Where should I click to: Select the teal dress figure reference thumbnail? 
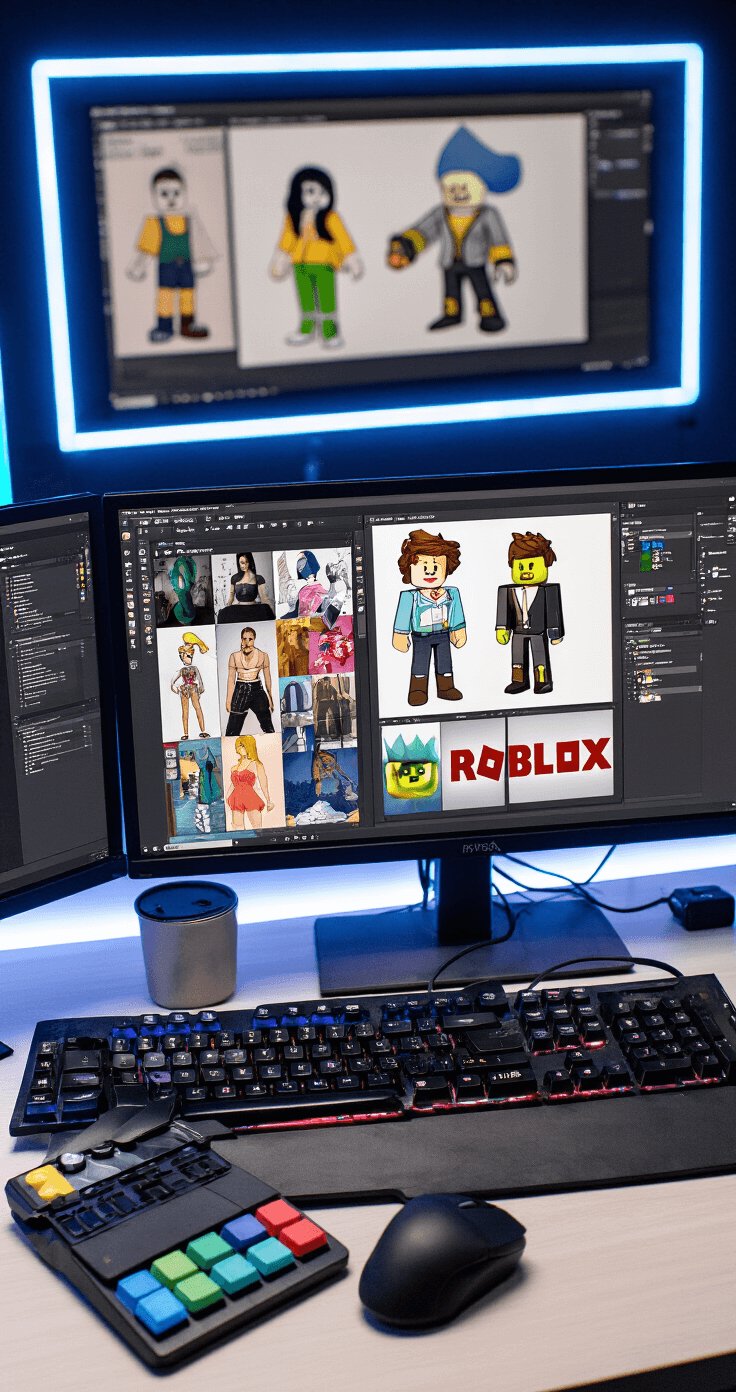click(x=195, y=786)
